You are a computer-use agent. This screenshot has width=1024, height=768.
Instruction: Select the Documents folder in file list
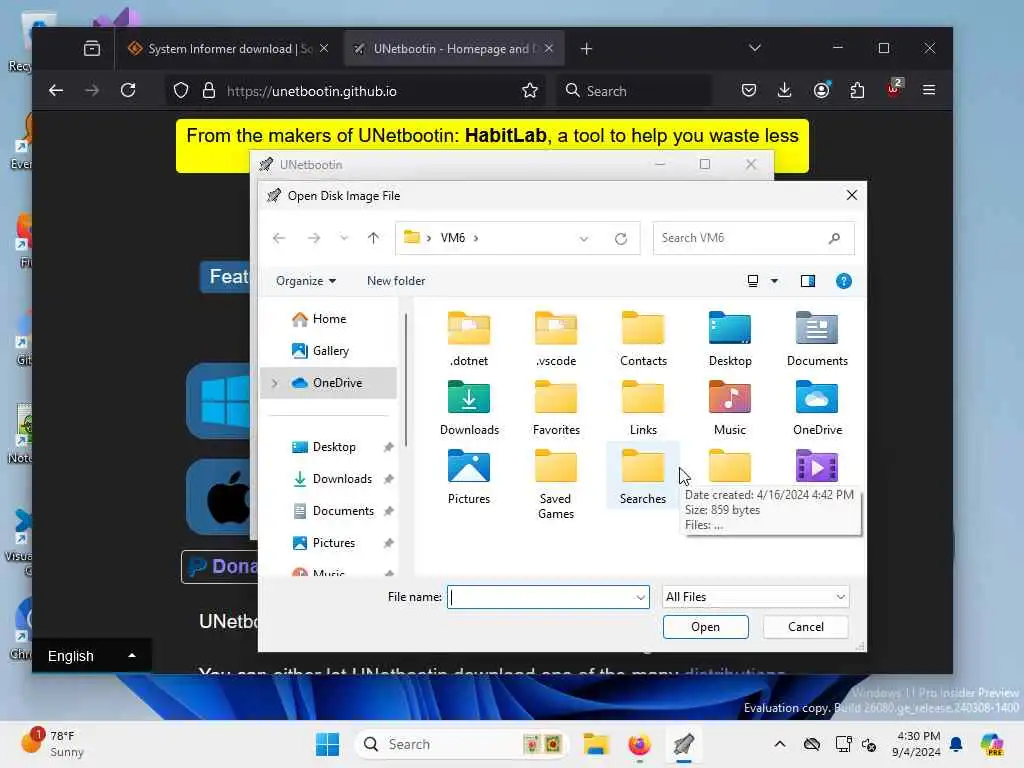817,339
